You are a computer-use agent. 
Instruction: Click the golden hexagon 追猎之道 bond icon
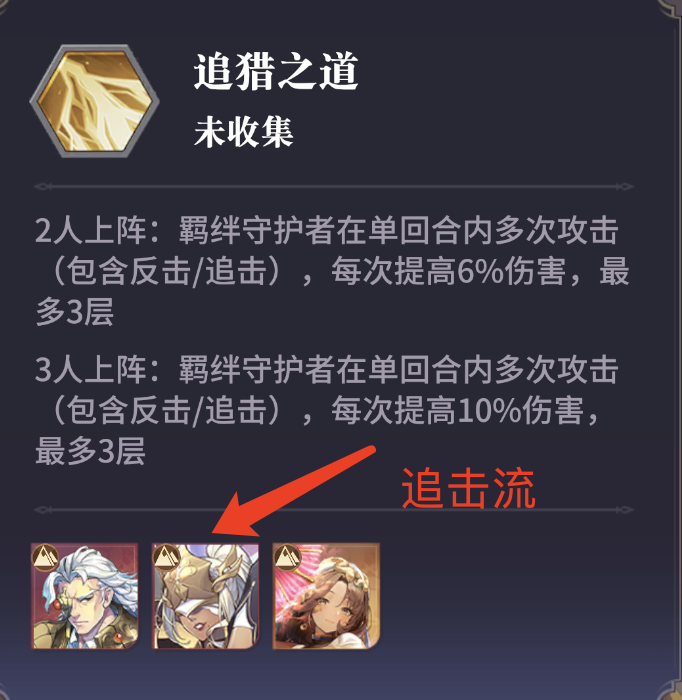point(94,101)
